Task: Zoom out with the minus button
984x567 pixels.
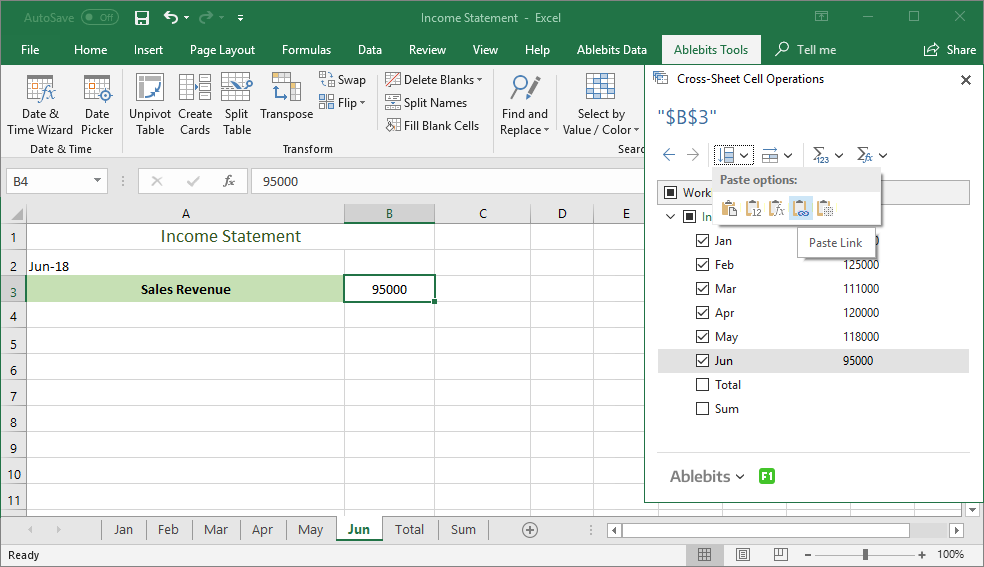Action: coord(808,554)
